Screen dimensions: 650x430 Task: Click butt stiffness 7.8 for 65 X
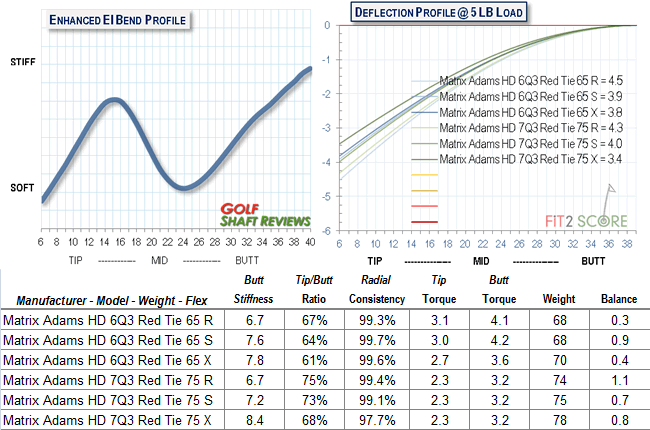coord(255,360)
